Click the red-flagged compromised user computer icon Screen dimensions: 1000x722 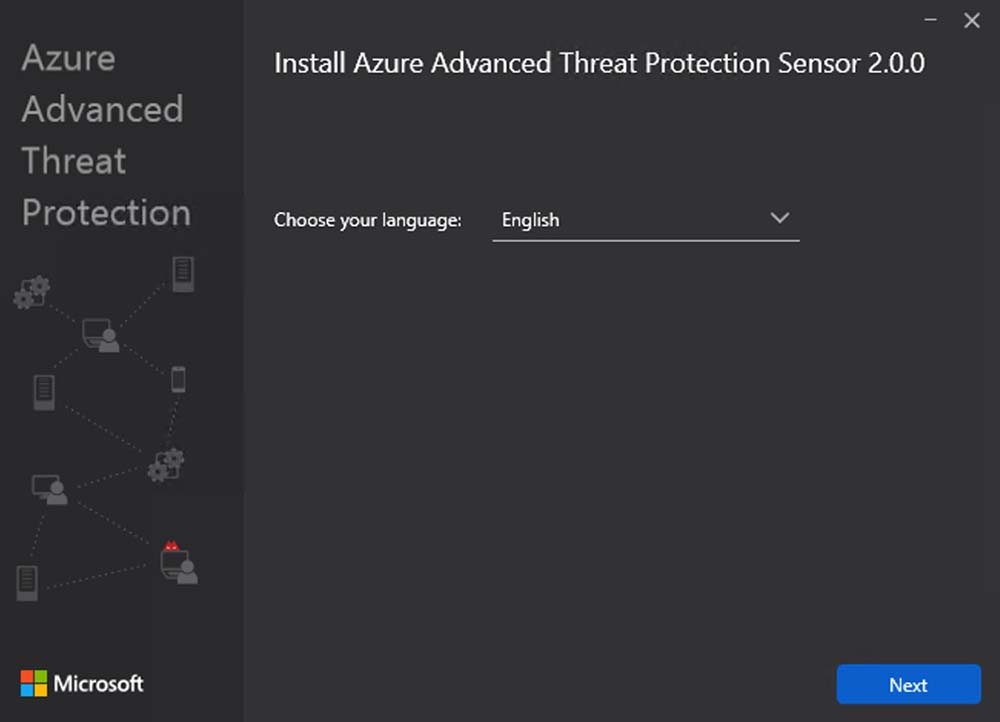tap(178, 565)
